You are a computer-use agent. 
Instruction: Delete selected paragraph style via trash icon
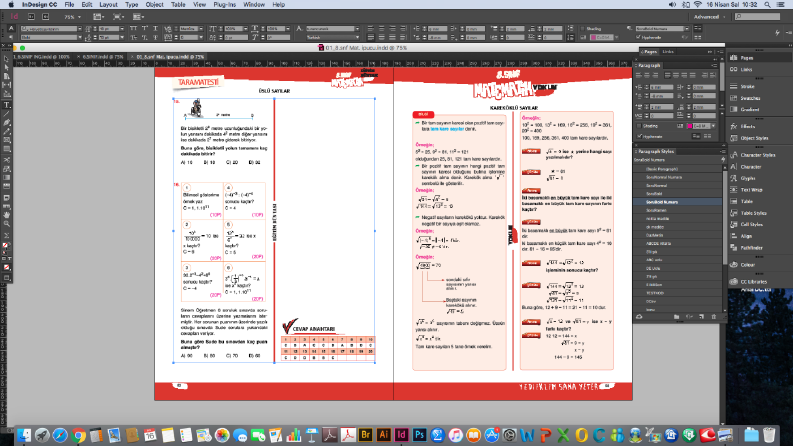[x=714, y=317]
